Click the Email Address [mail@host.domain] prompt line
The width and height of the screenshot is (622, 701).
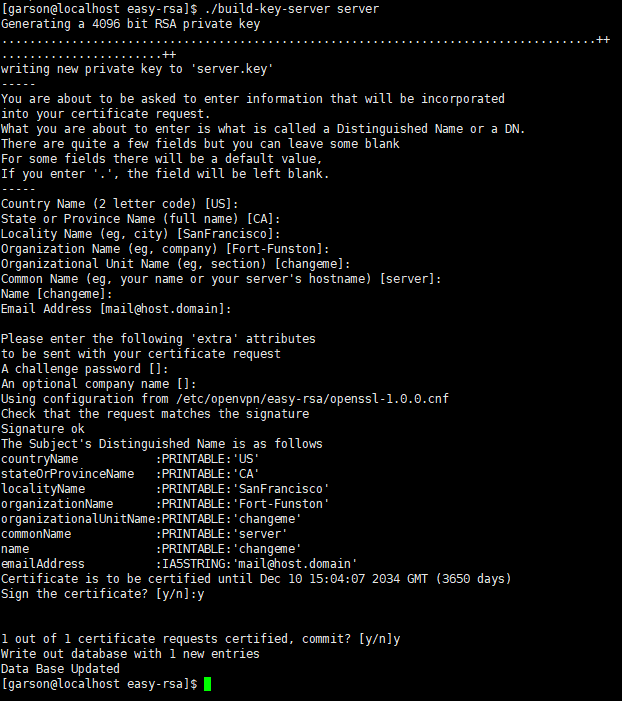117,309
